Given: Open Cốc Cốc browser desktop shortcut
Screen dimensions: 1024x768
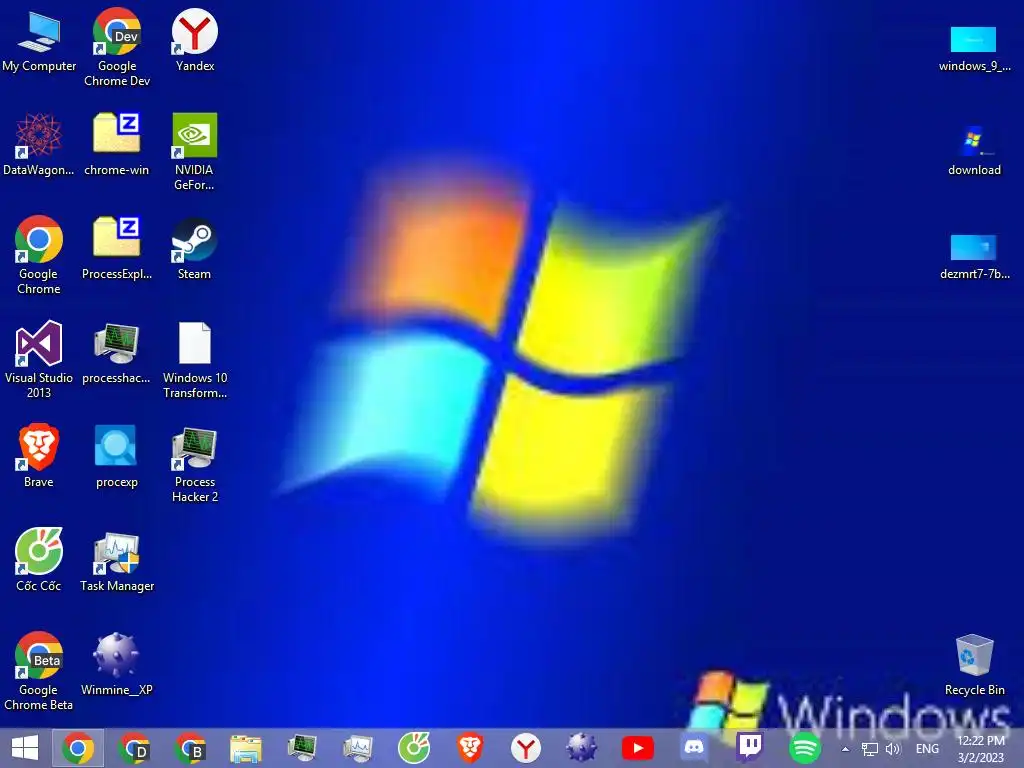Looking at the screenshot, I should pos(39,560).
